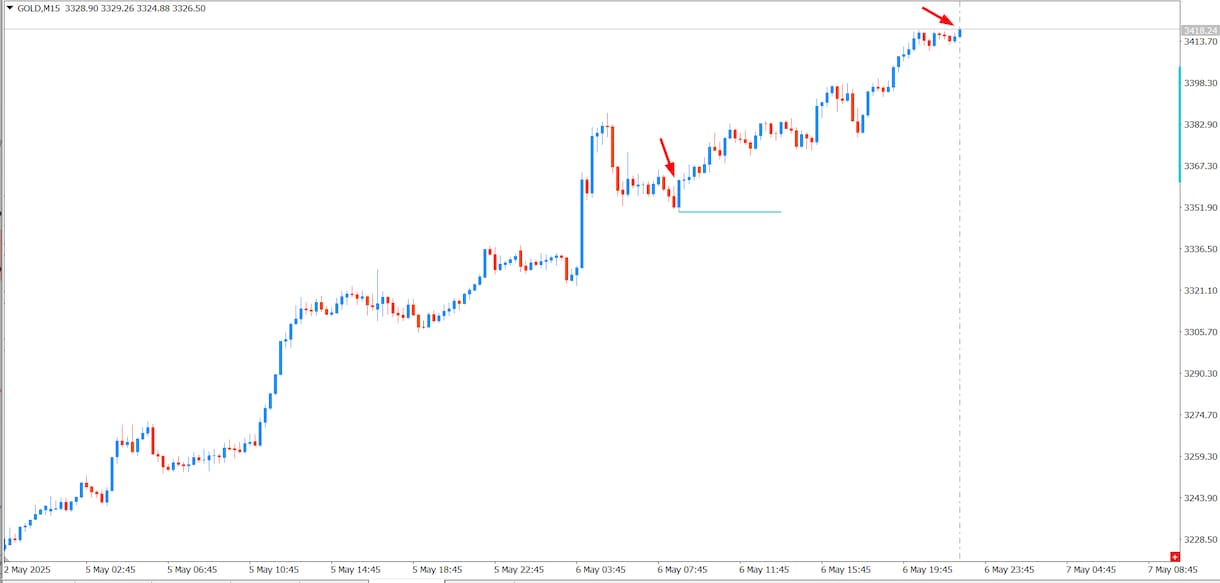Click the 2 May 2025 date label
The image size is (1220, 583).
click(x=27, y=570)
